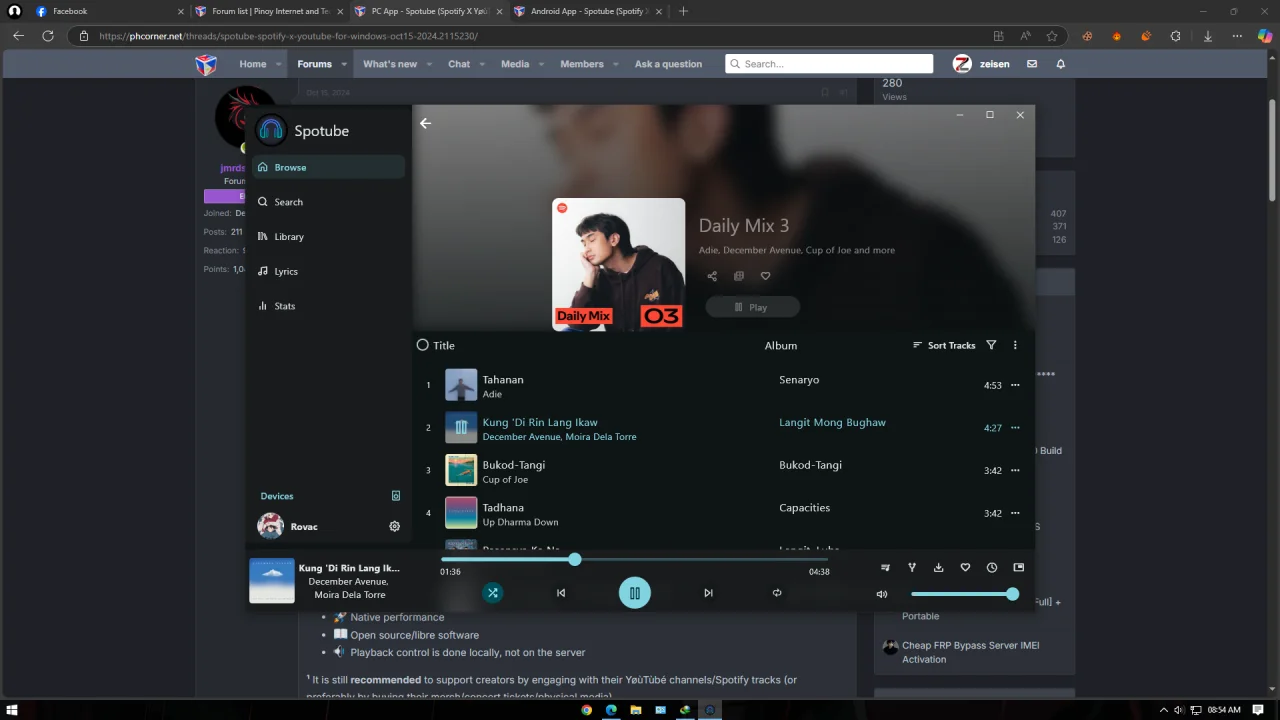Open Library in Spotube sidebar

coord(328,237)
